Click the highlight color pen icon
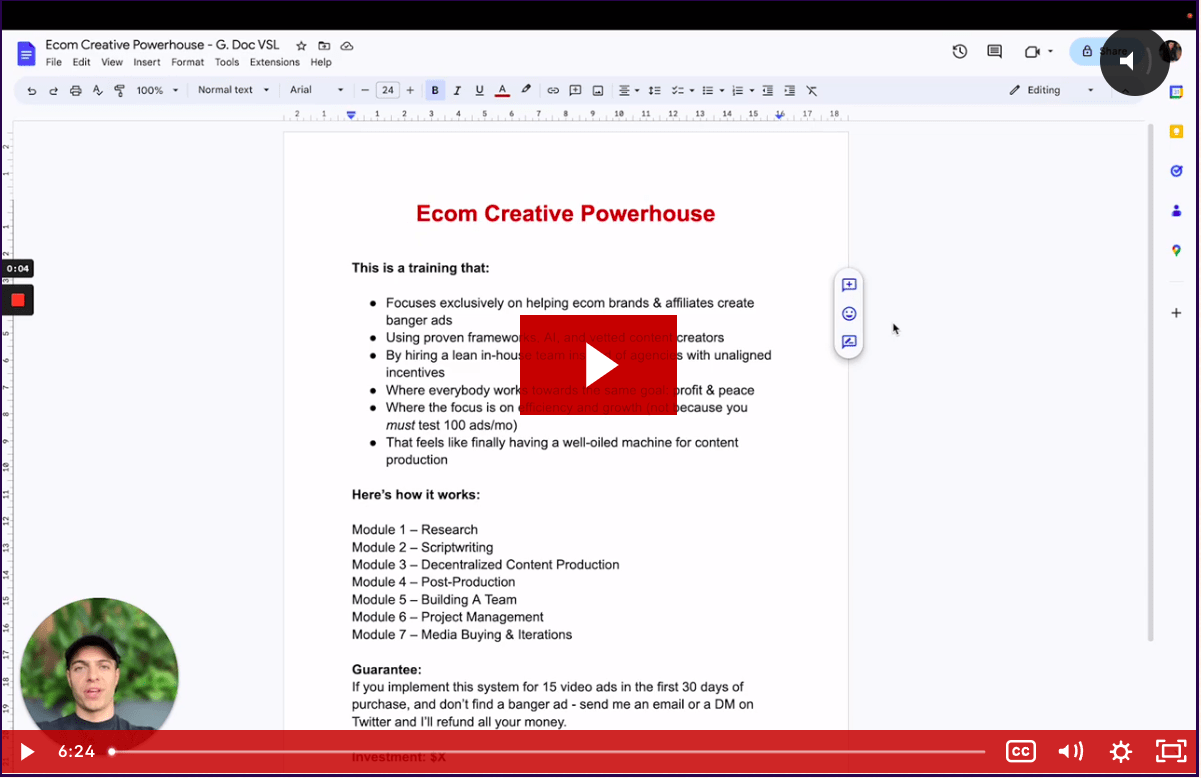1201x778 pixels. click(526, 91)
